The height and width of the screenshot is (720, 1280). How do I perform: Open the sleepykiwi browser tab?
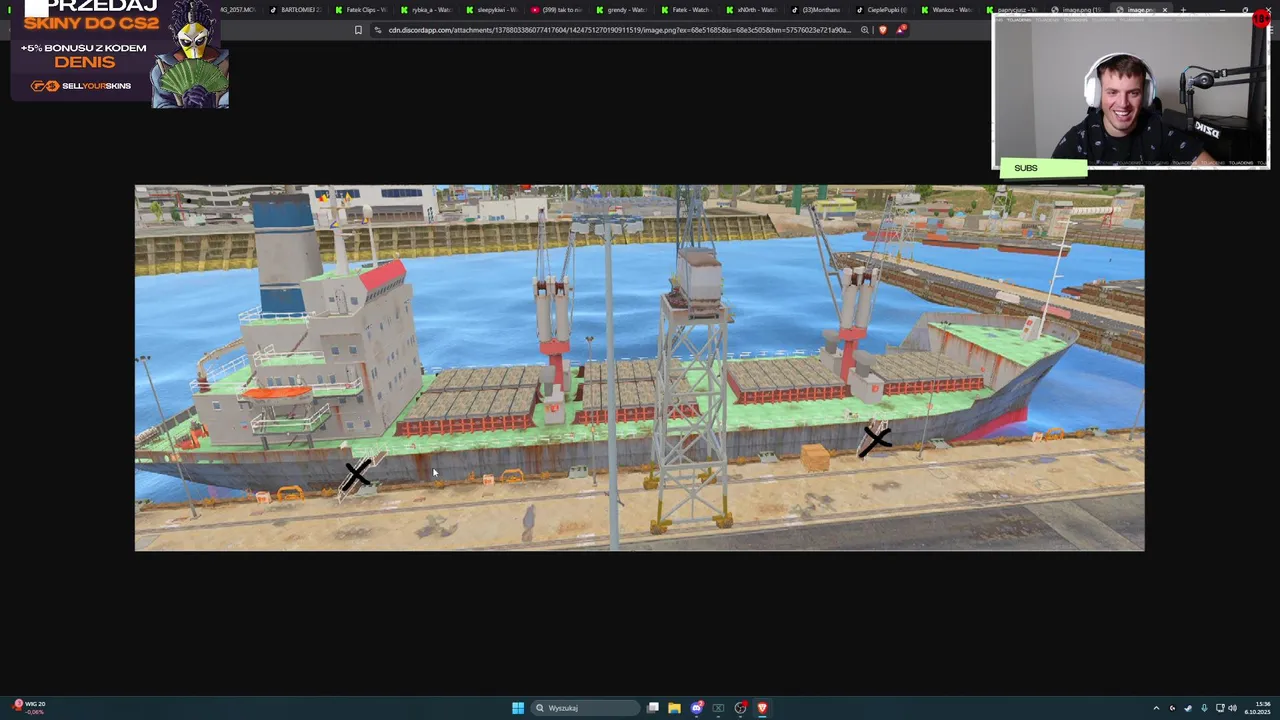coord(491,10)
